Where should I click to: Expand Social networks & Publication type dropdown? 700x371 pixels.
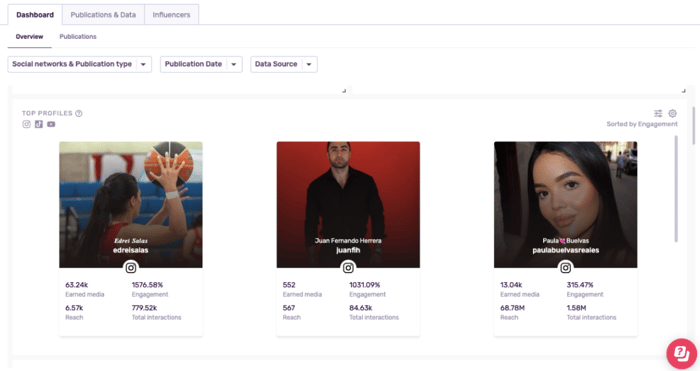79,64
